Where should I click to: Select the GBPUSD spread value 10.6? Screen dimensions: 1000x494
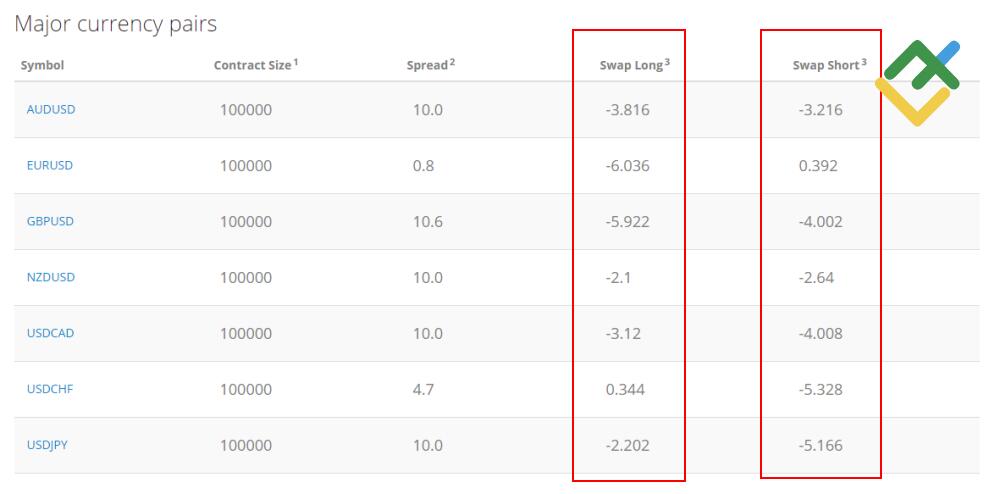428,222
